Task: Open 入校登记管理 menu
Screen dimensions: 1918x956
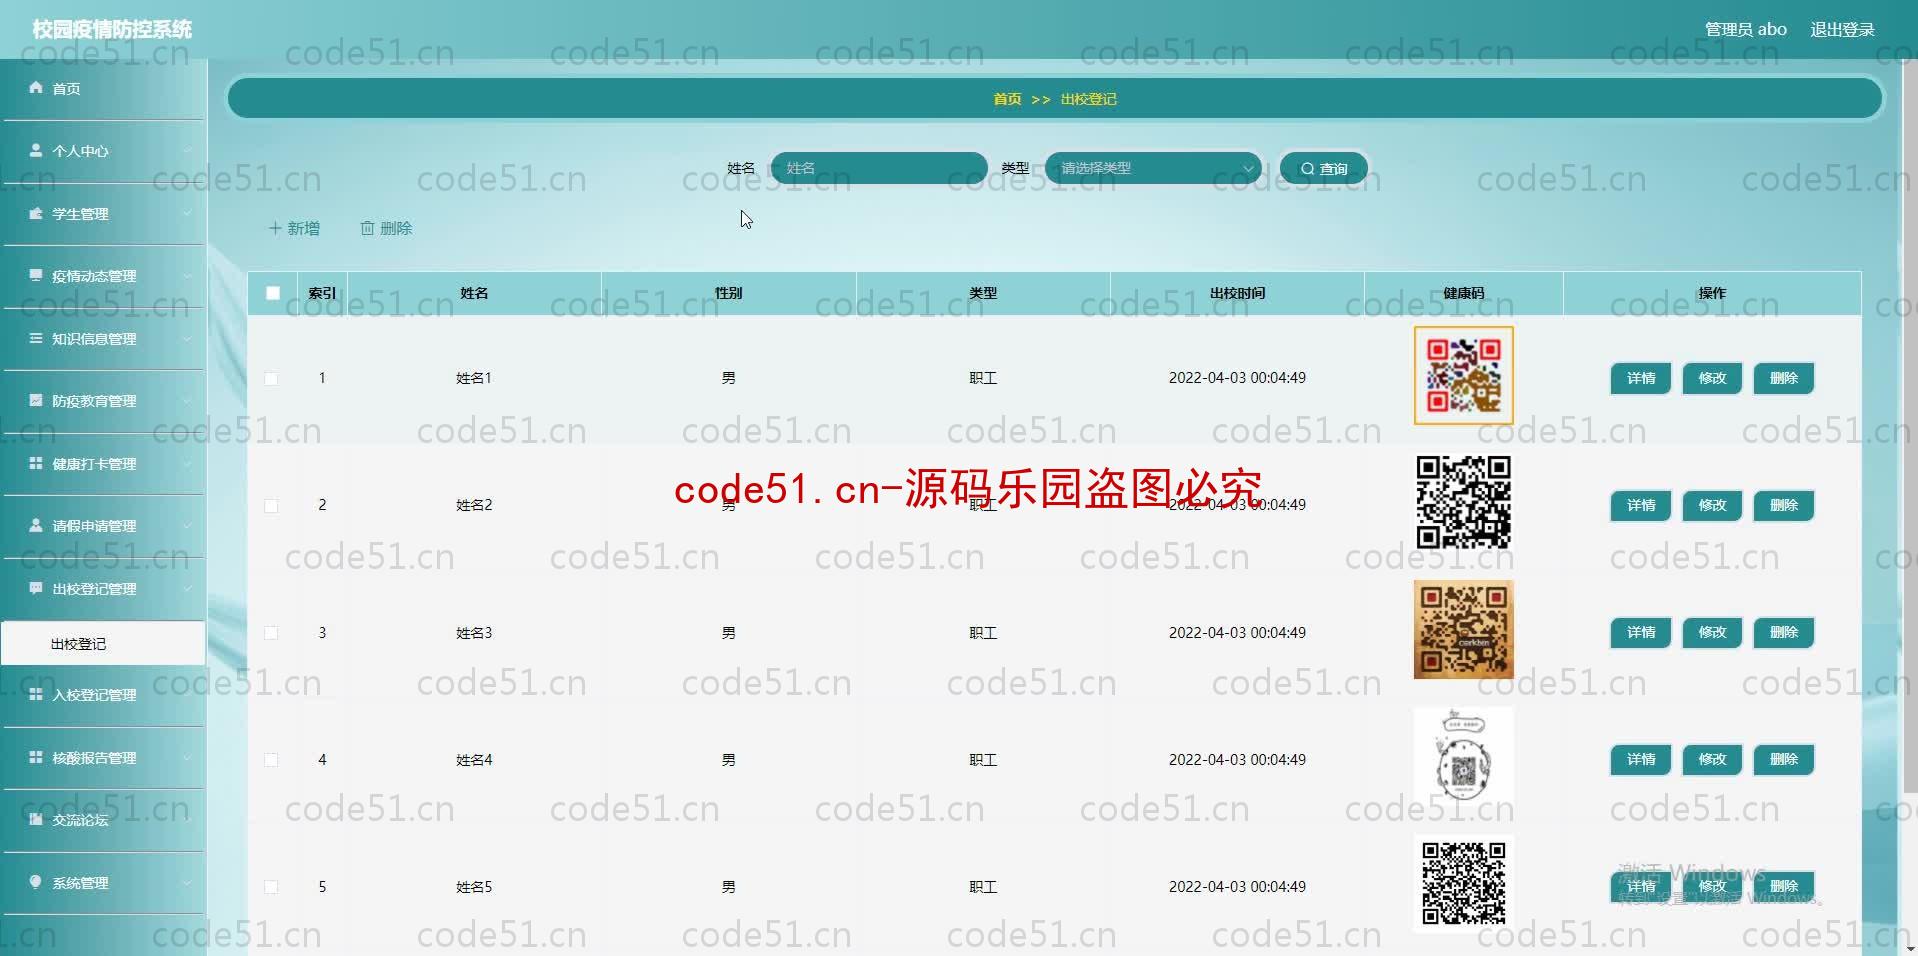Action: point(103,694)
